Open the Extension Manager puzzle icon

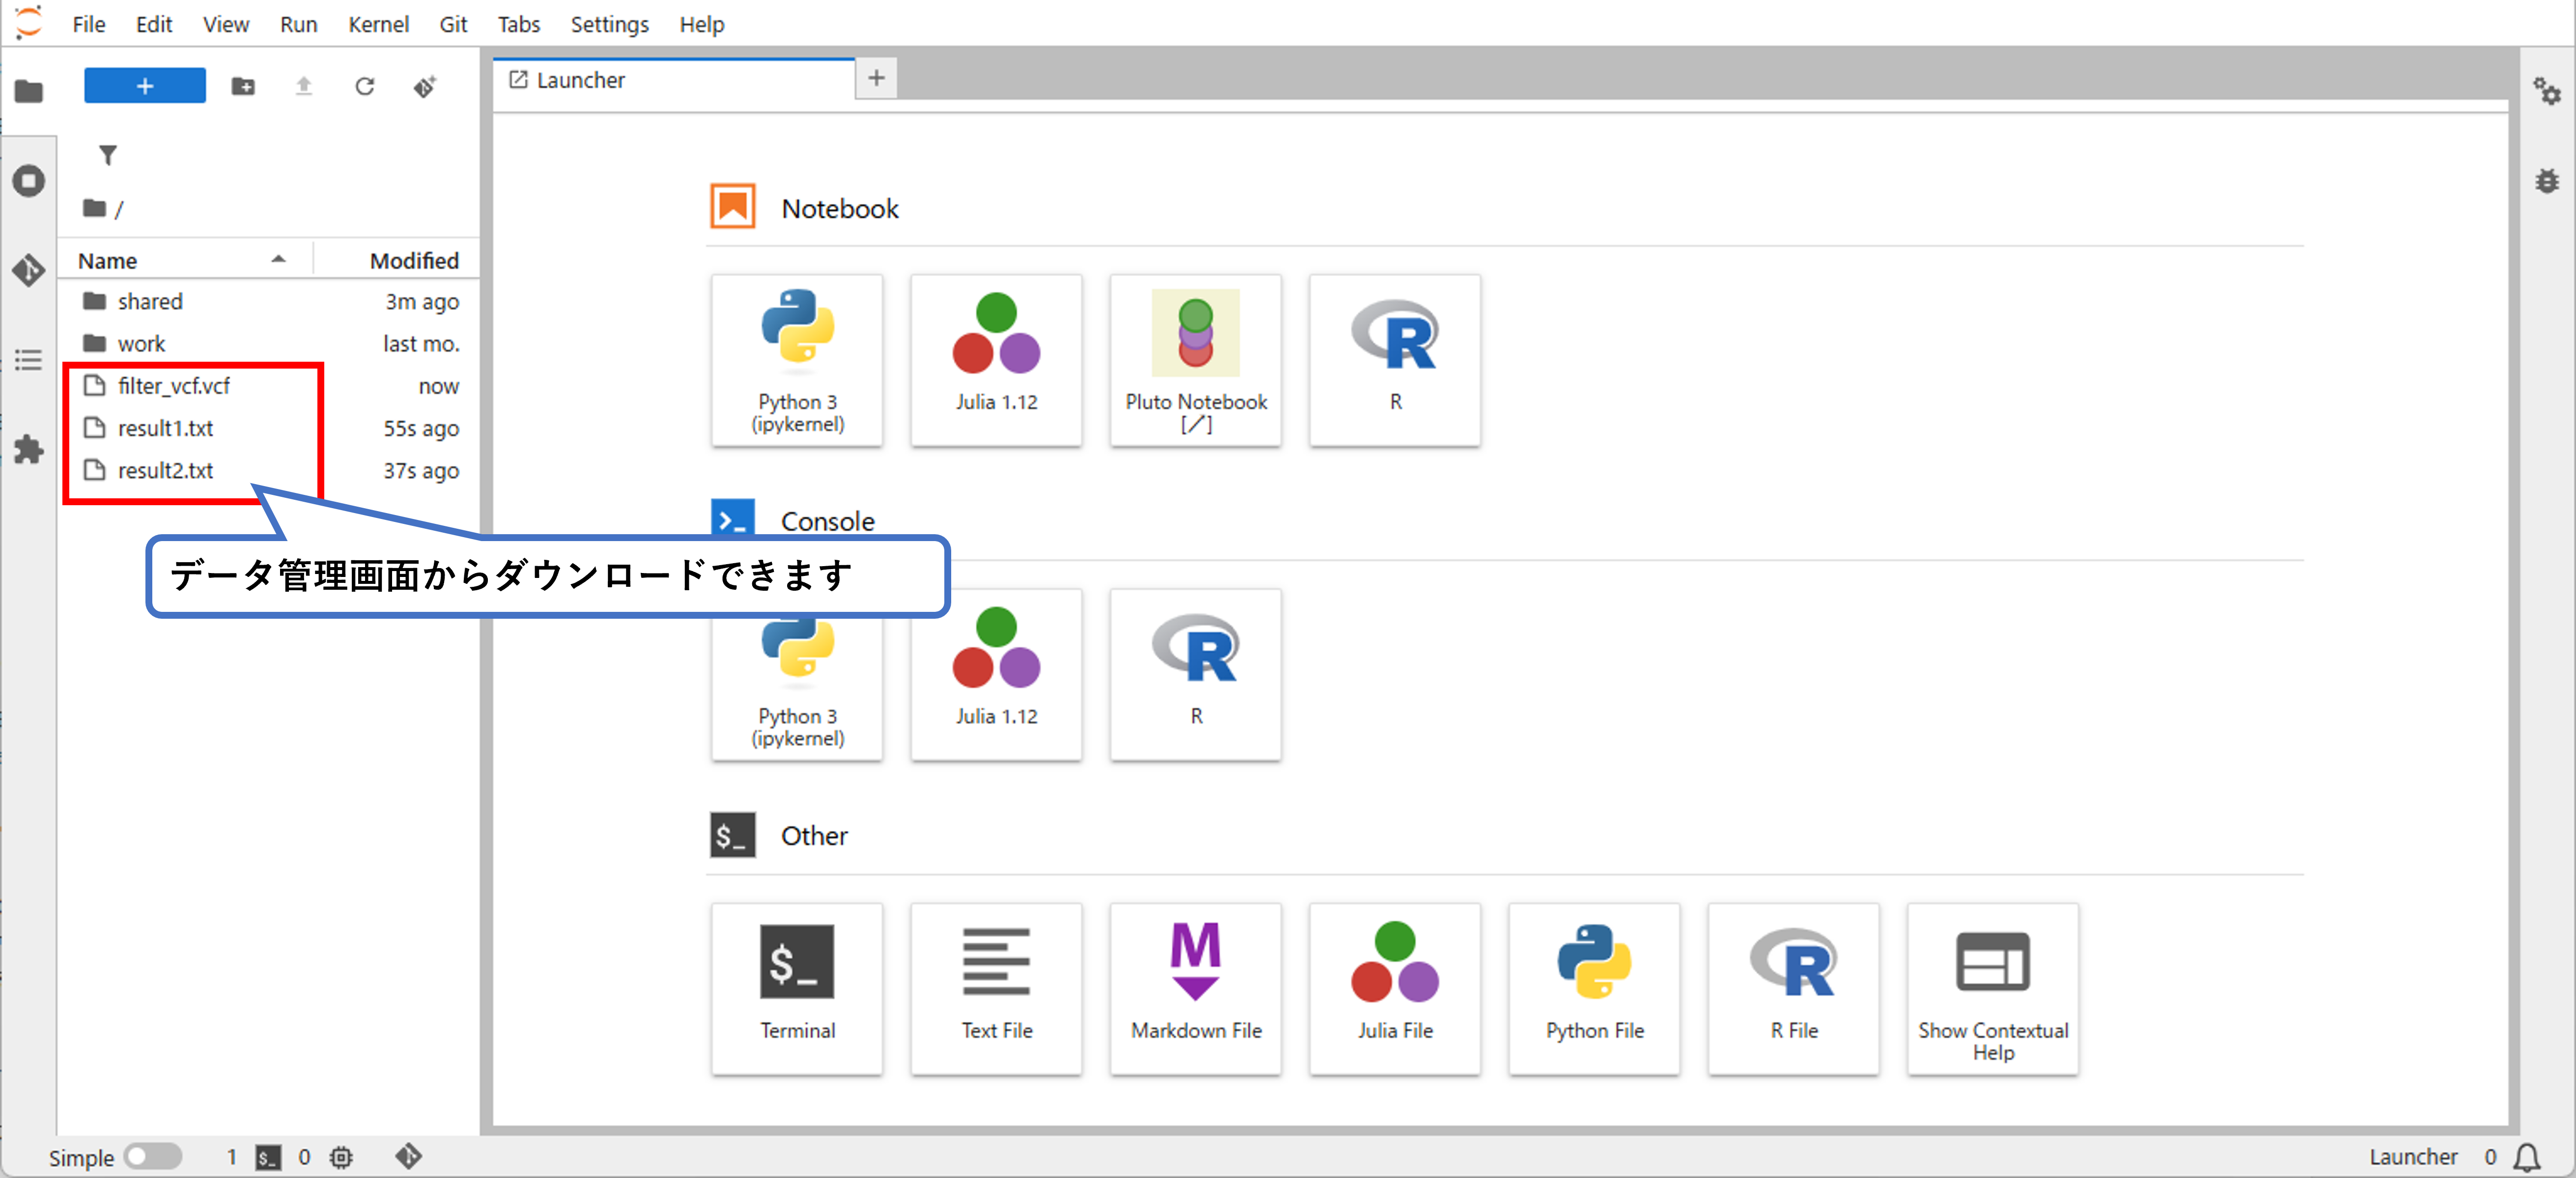tap(29, 449)
